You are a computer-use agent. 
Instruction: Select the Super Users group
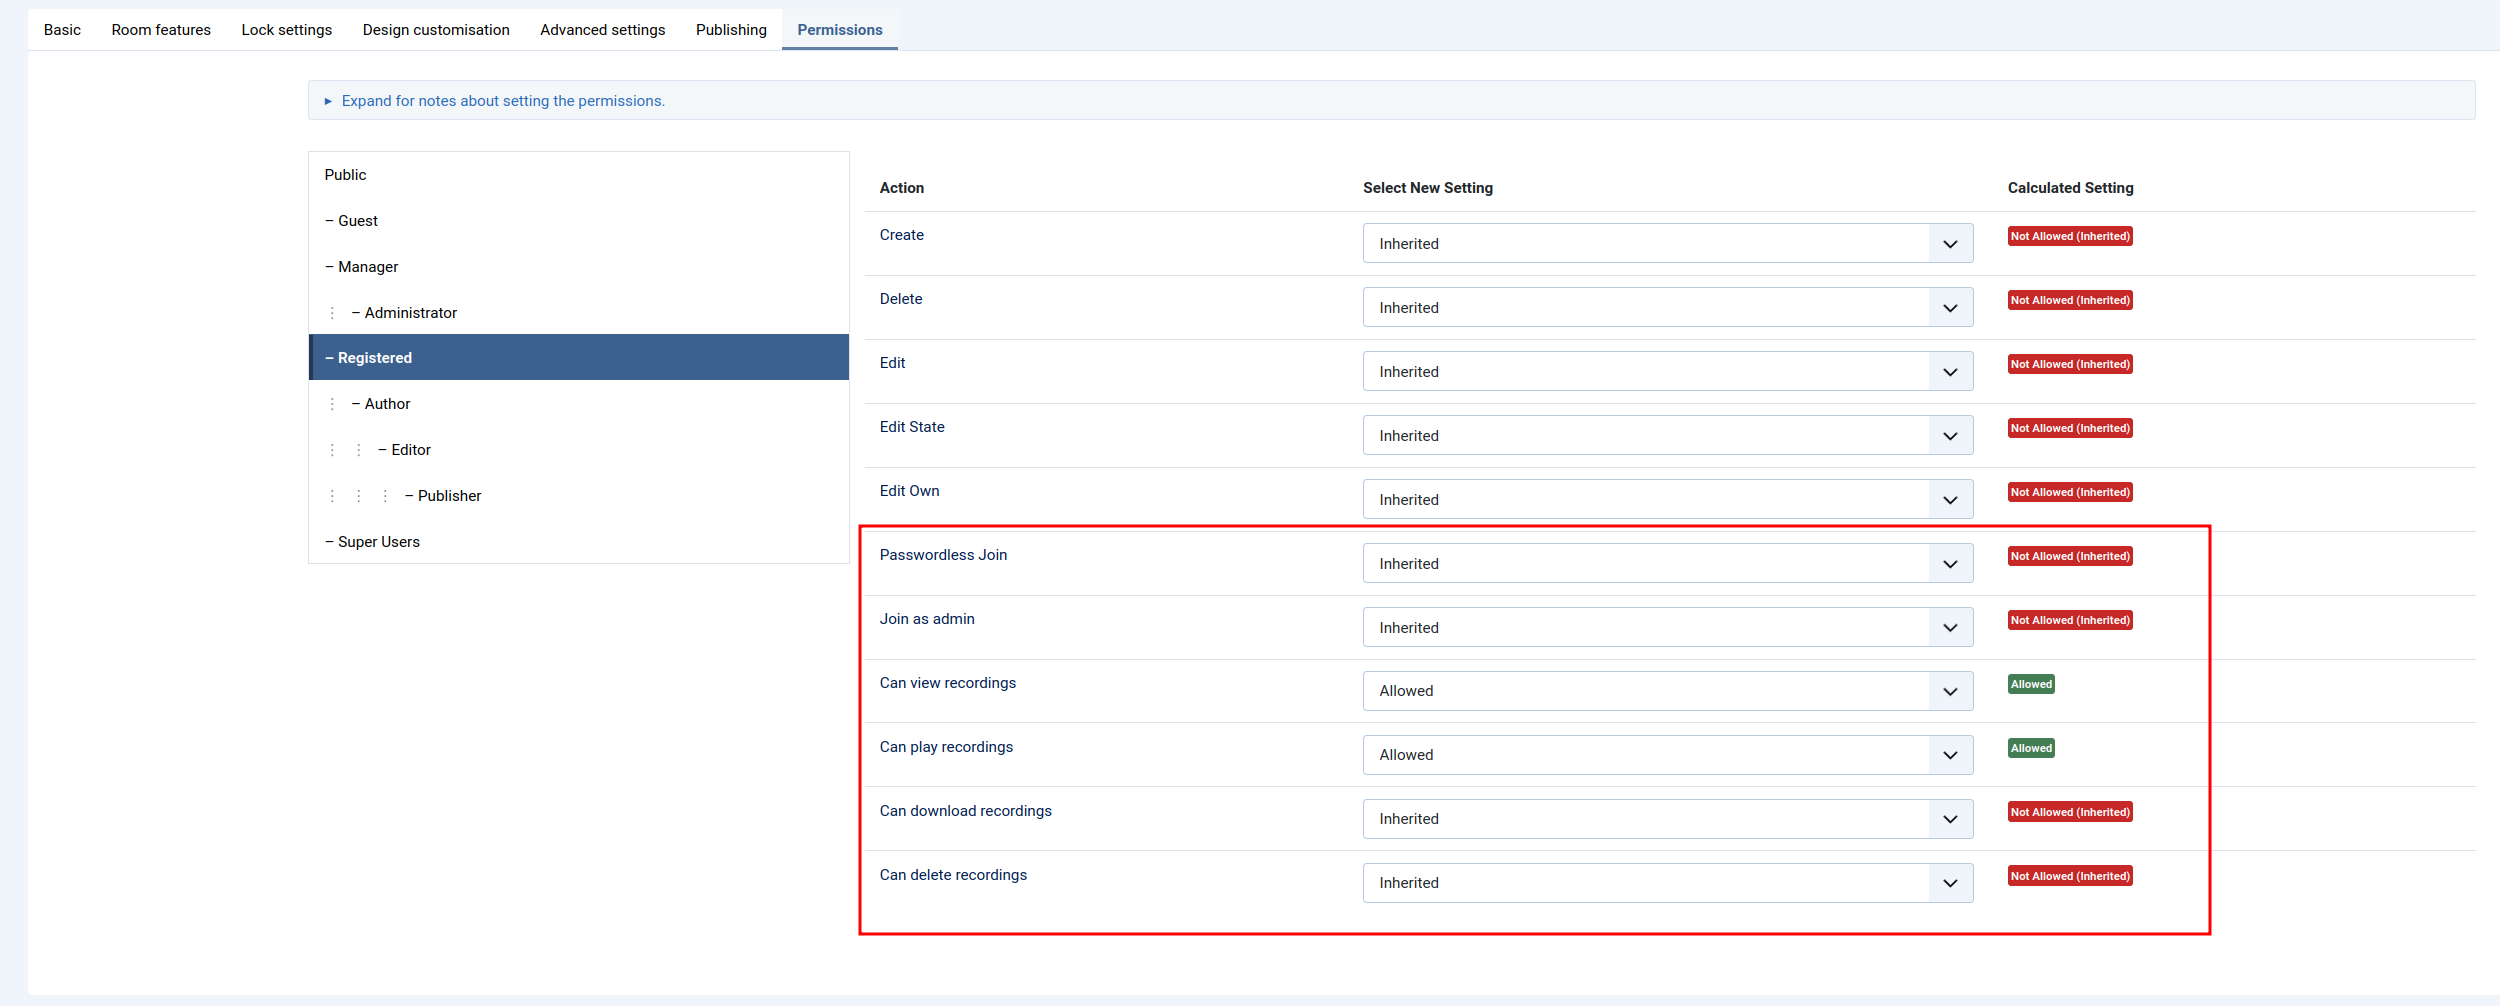[378, 542]
